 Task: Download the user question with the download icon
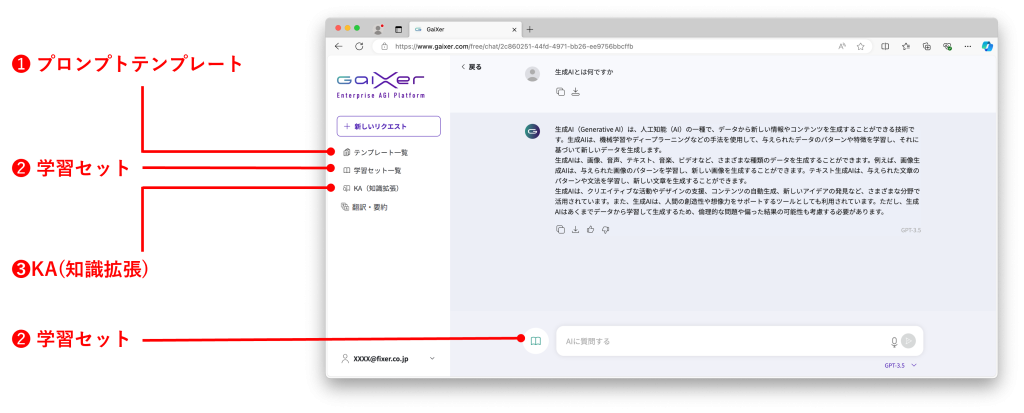click(575, 92)
